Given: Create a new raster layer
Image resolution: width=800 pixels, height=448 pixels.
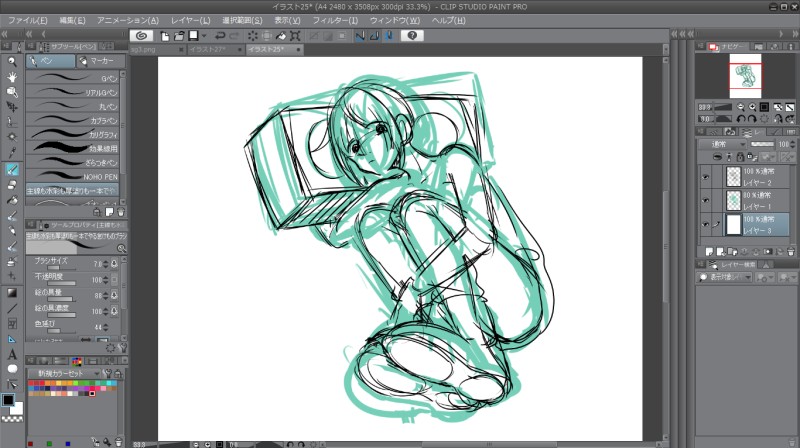Looking at the screenshot, I should pos(709,252).
